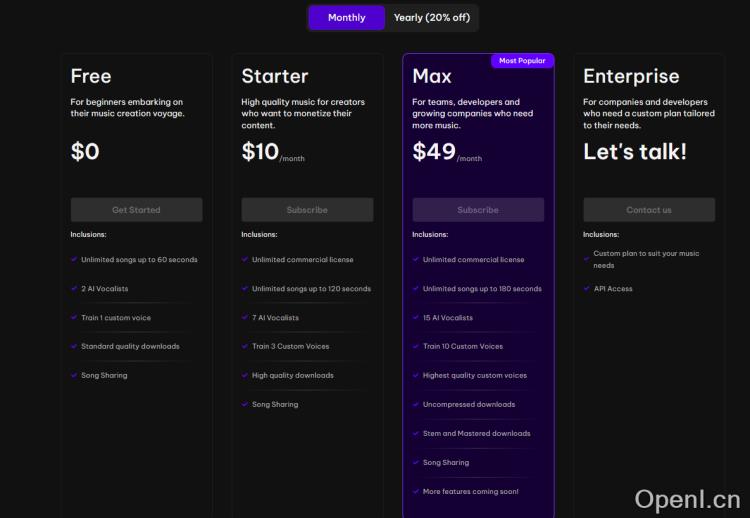This screenshot has width=750, height=518.
Task: Click More features coming soon text
Action: [470, 491]
